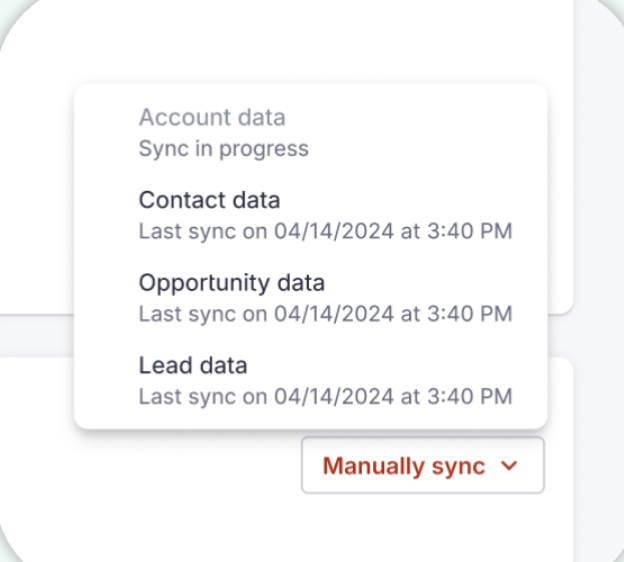Pick the Lead data sync option
624x562 pixels.
pyautogui.click(x=310, y=381)
